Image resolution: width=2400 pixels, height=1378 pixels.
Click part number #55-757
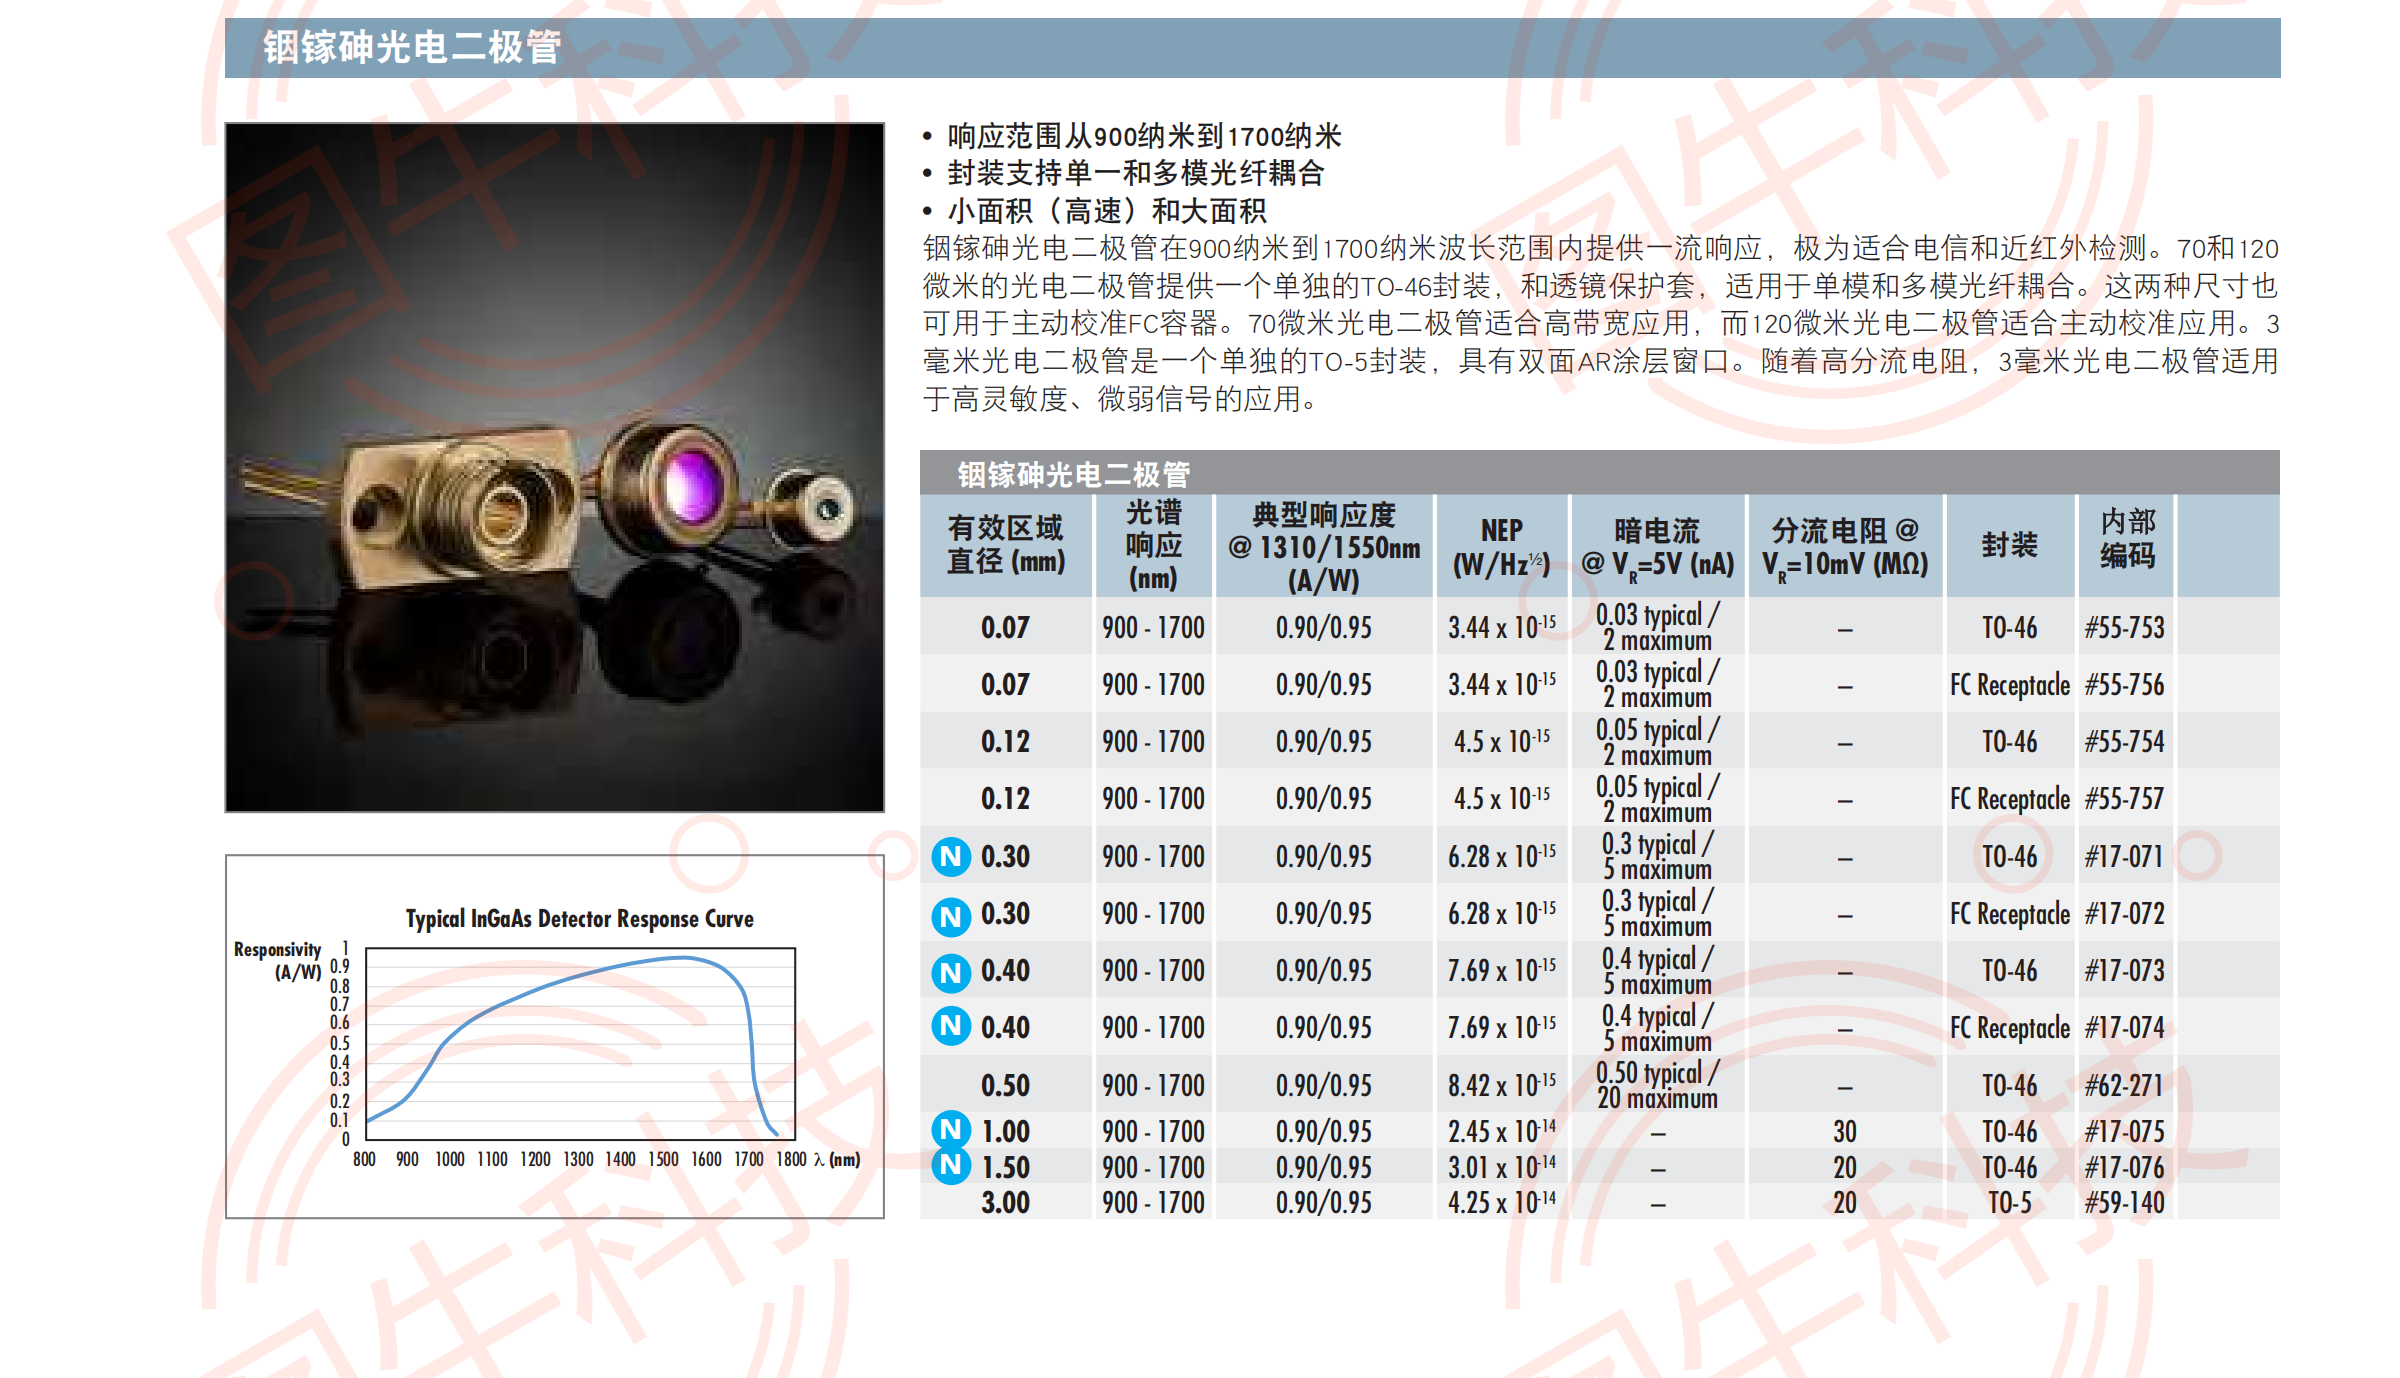click(x=2124, y=799)
